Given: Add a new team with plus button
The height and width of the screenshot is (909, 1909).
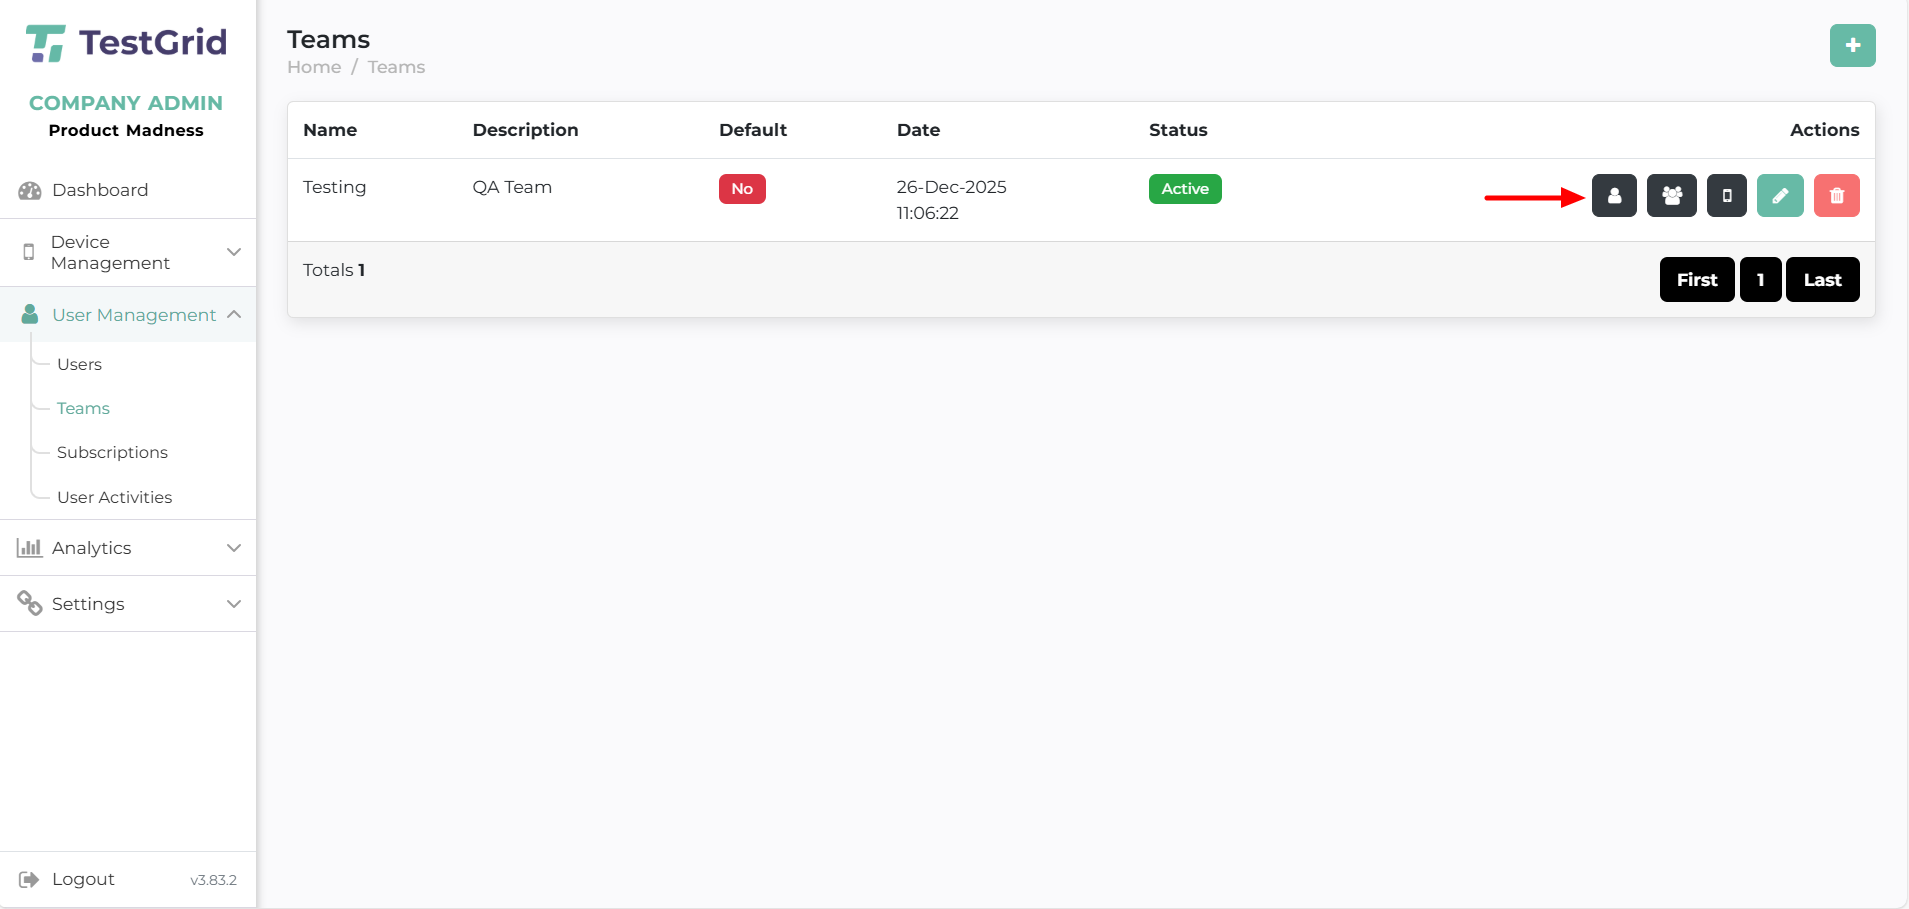Looking at the screenshot, I should (x=1852, y=46).
